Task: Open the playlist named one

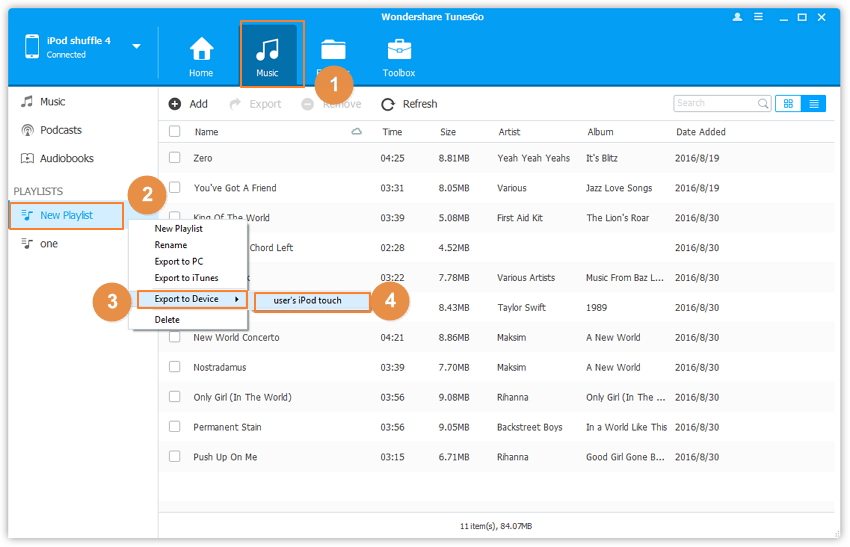Action: pos(48,243)
